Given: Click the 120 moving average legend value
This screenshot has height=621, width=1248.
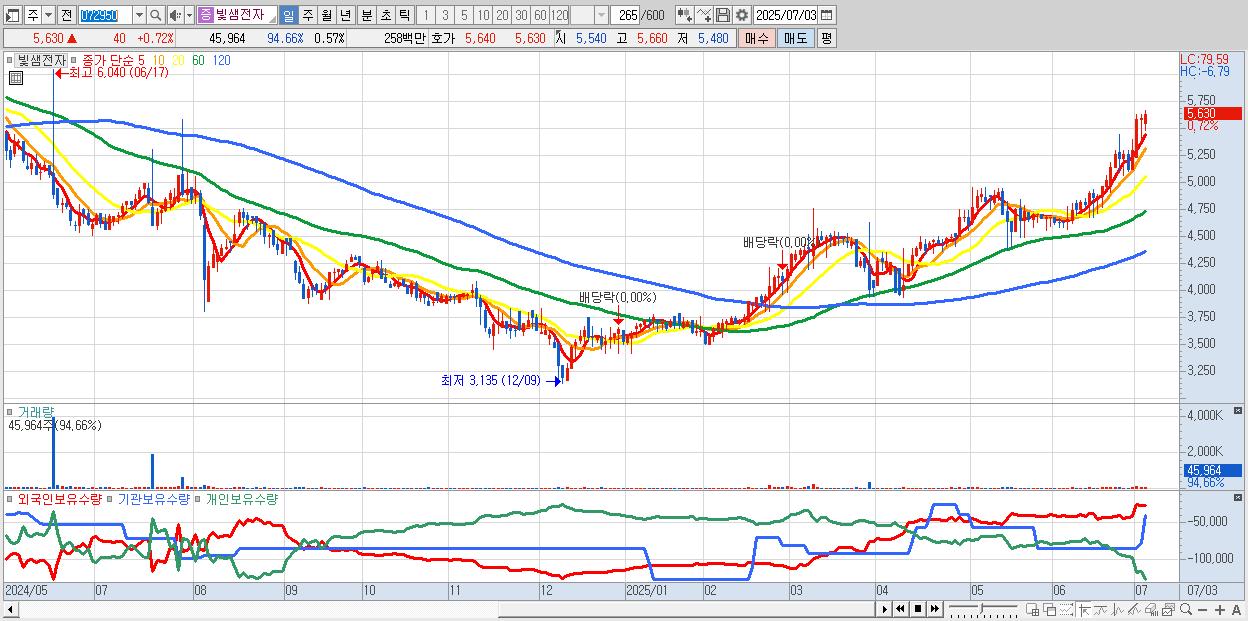Looking at the screenshot, I should 222,61.
